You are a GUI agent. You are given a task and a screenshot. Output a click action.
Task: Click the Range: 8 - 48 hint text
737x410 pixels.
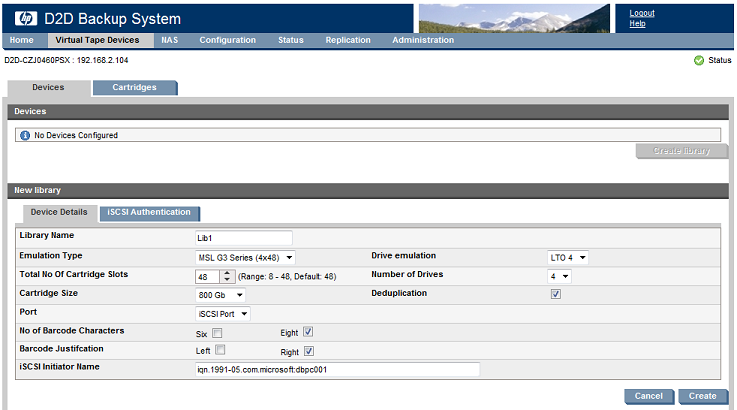[x=287, y=276]
